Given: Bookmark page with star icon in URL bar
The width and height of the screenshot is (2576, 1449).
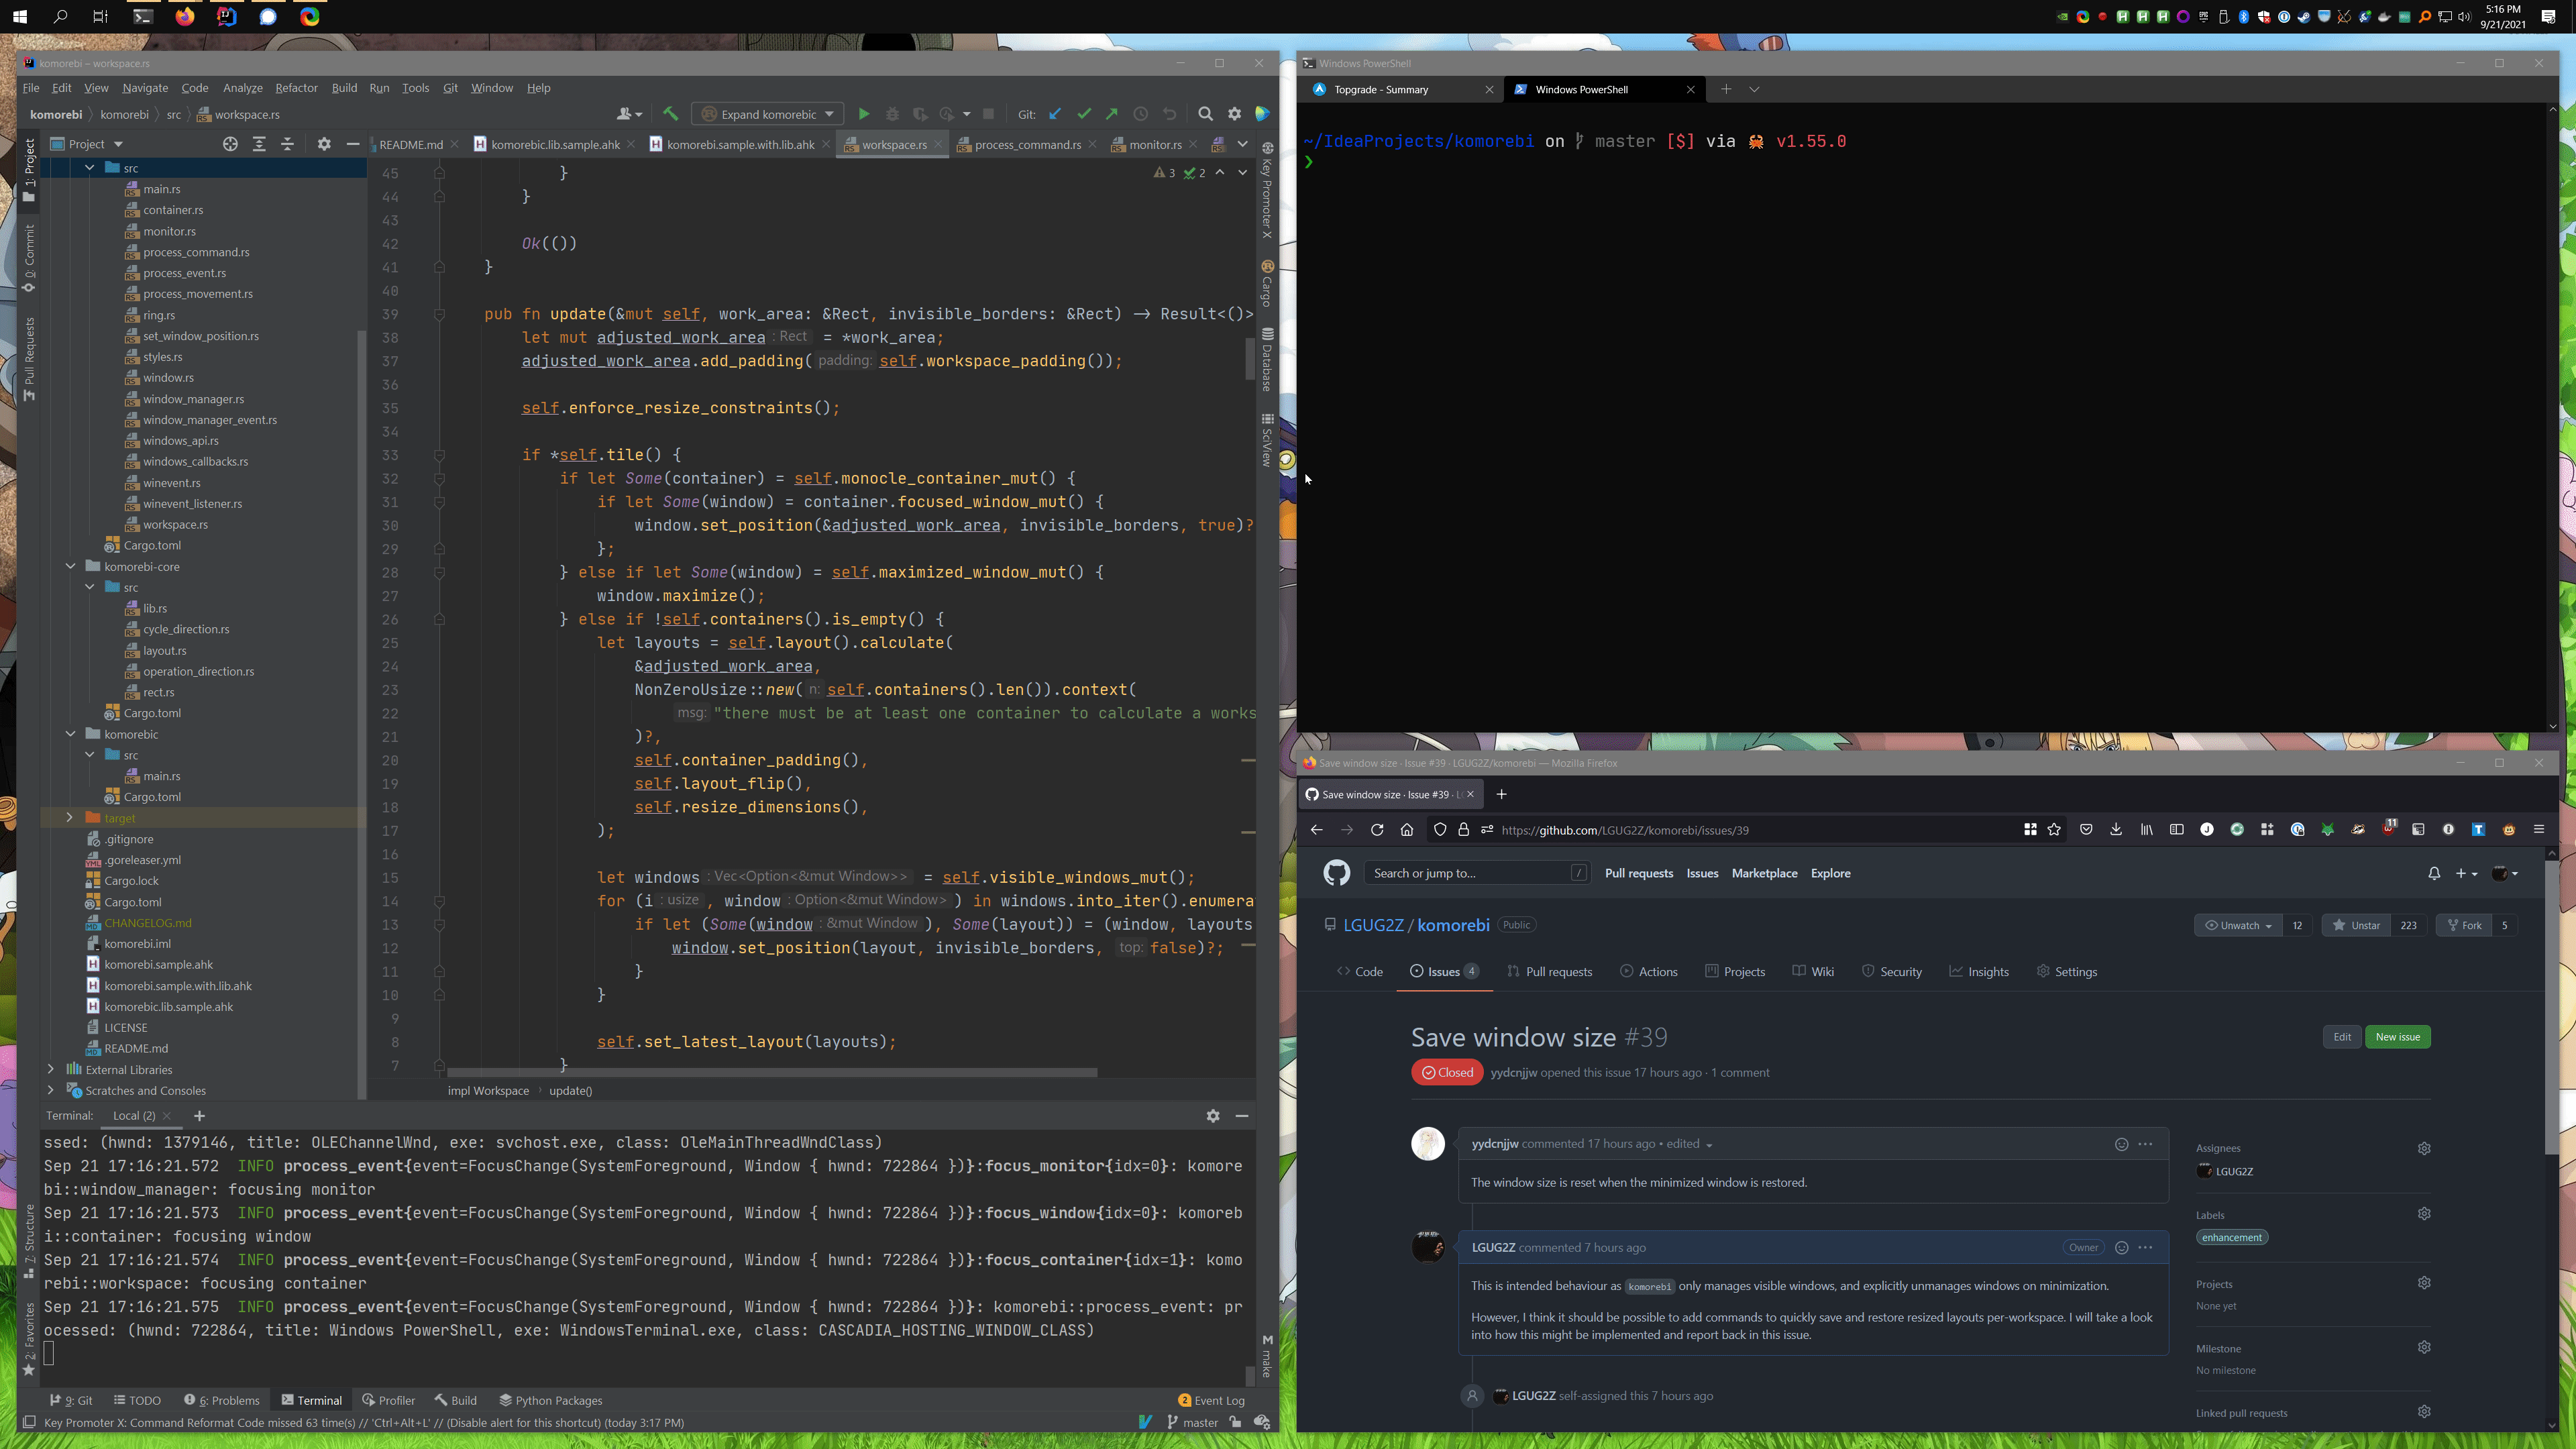Looking at the screenshot, I should [2054, 830].
